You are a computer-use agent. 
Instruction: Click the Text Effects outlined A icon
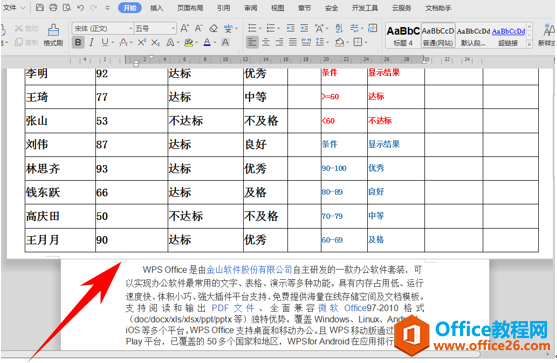(170, 43)
